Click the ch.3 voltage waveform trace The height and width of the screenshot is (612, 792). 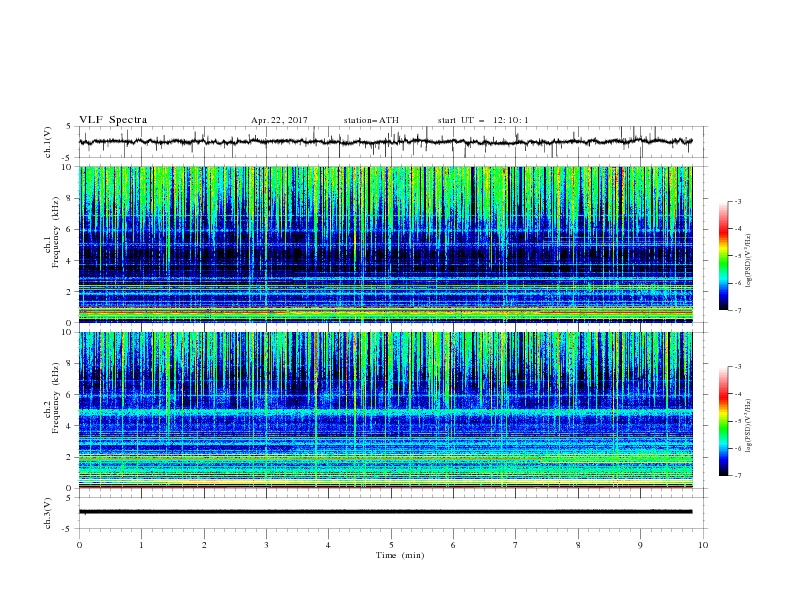click(386, 512)
